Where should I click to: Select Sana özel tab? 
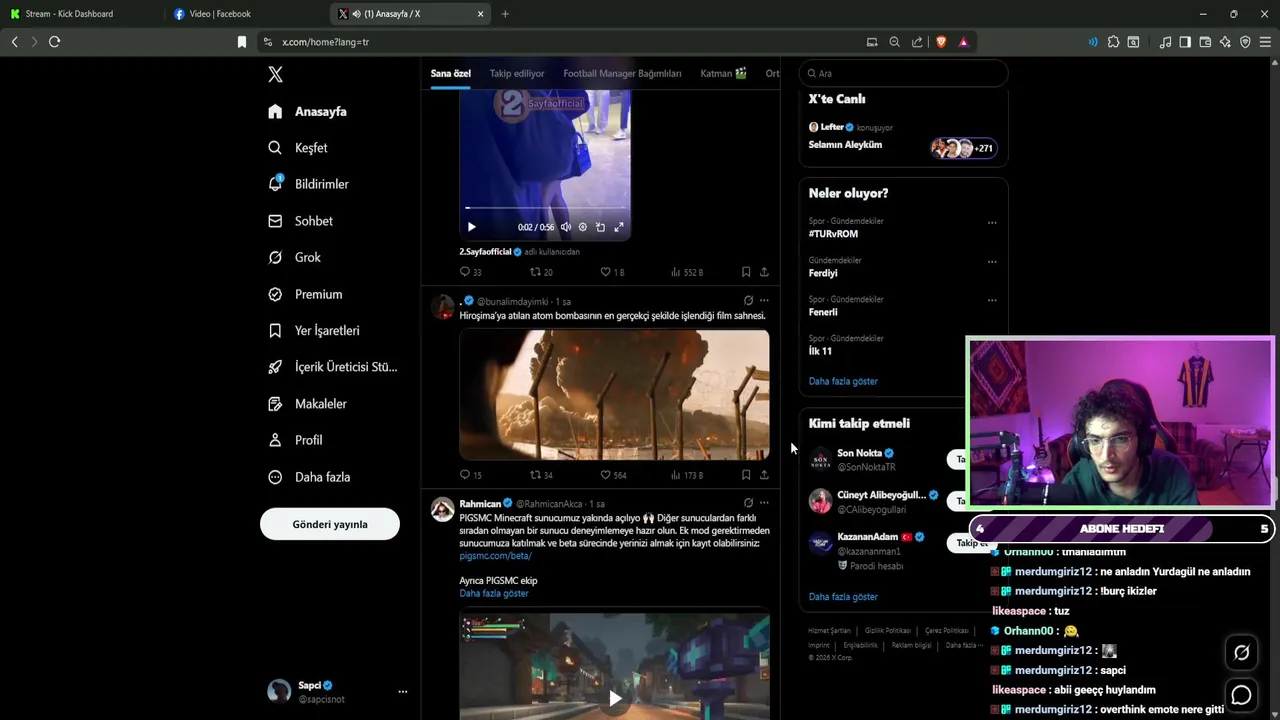click(450, 73)
